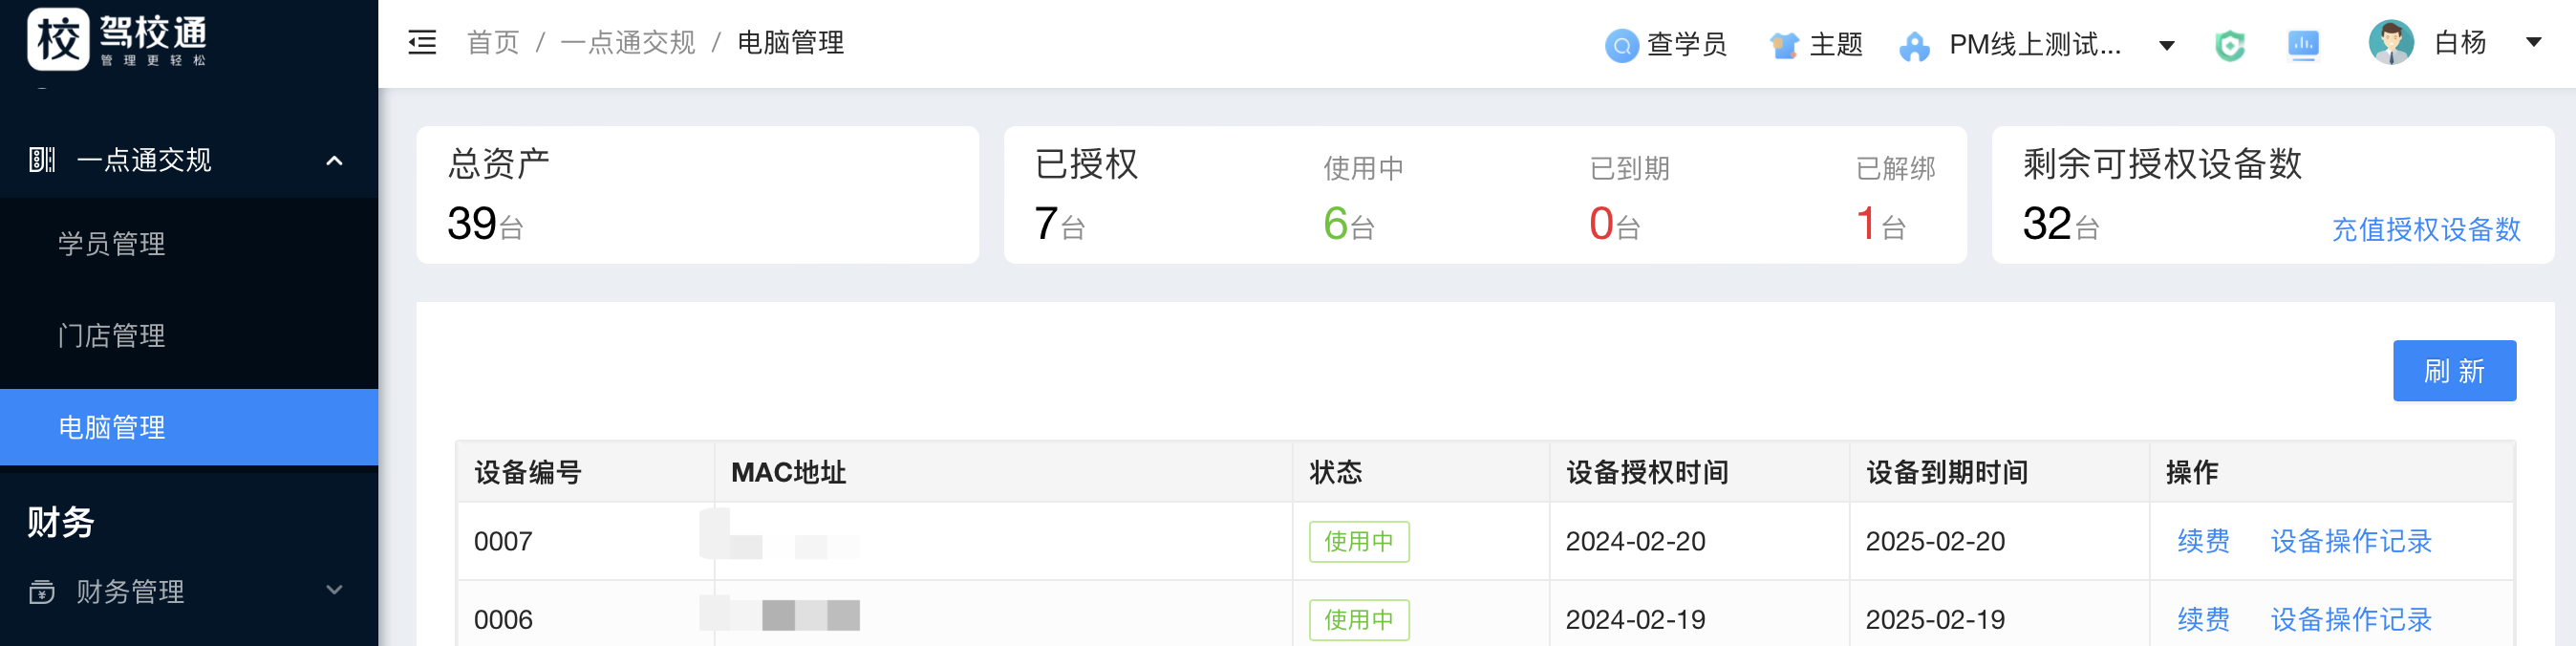2576x646 pixels.
Task: Go to 电脑管理 sidebar item
Action: 112,428
